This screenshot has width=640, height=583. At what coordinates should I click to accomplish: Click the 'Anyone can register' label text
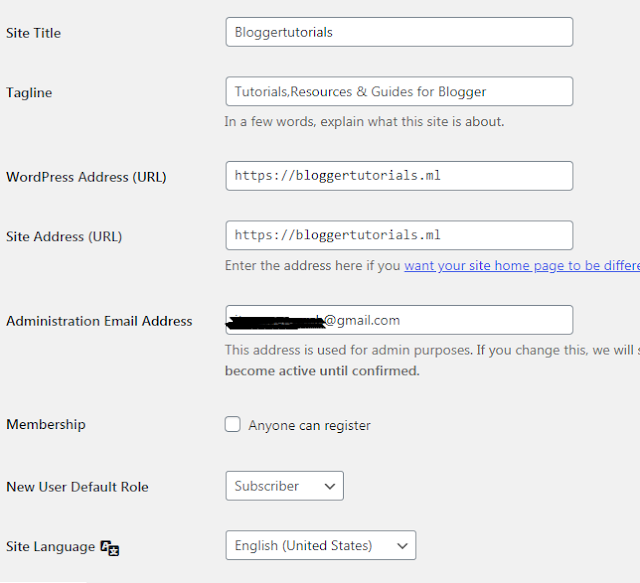click(x=309, y=426)
